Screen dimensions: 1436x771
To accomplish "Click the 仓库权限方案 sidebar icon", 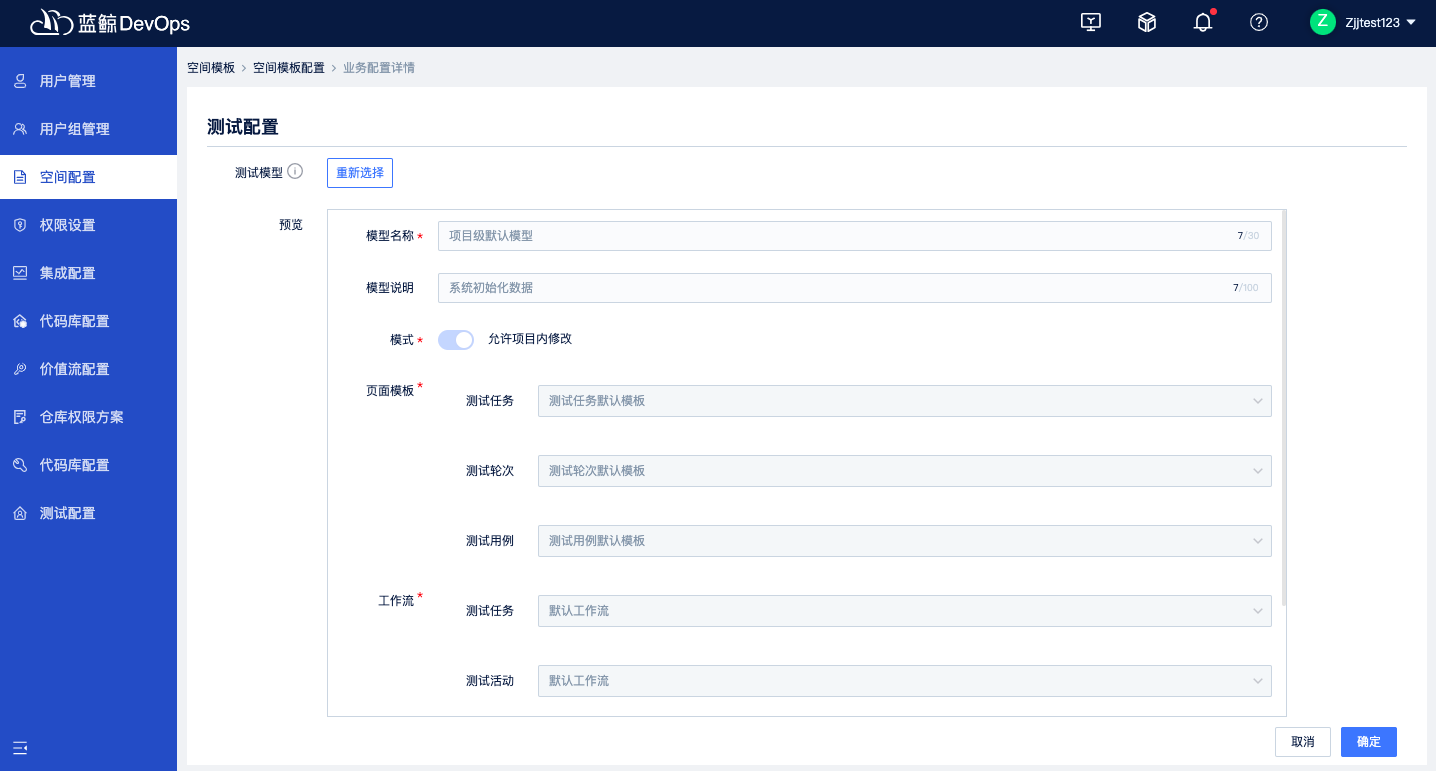I will (20, 417).
